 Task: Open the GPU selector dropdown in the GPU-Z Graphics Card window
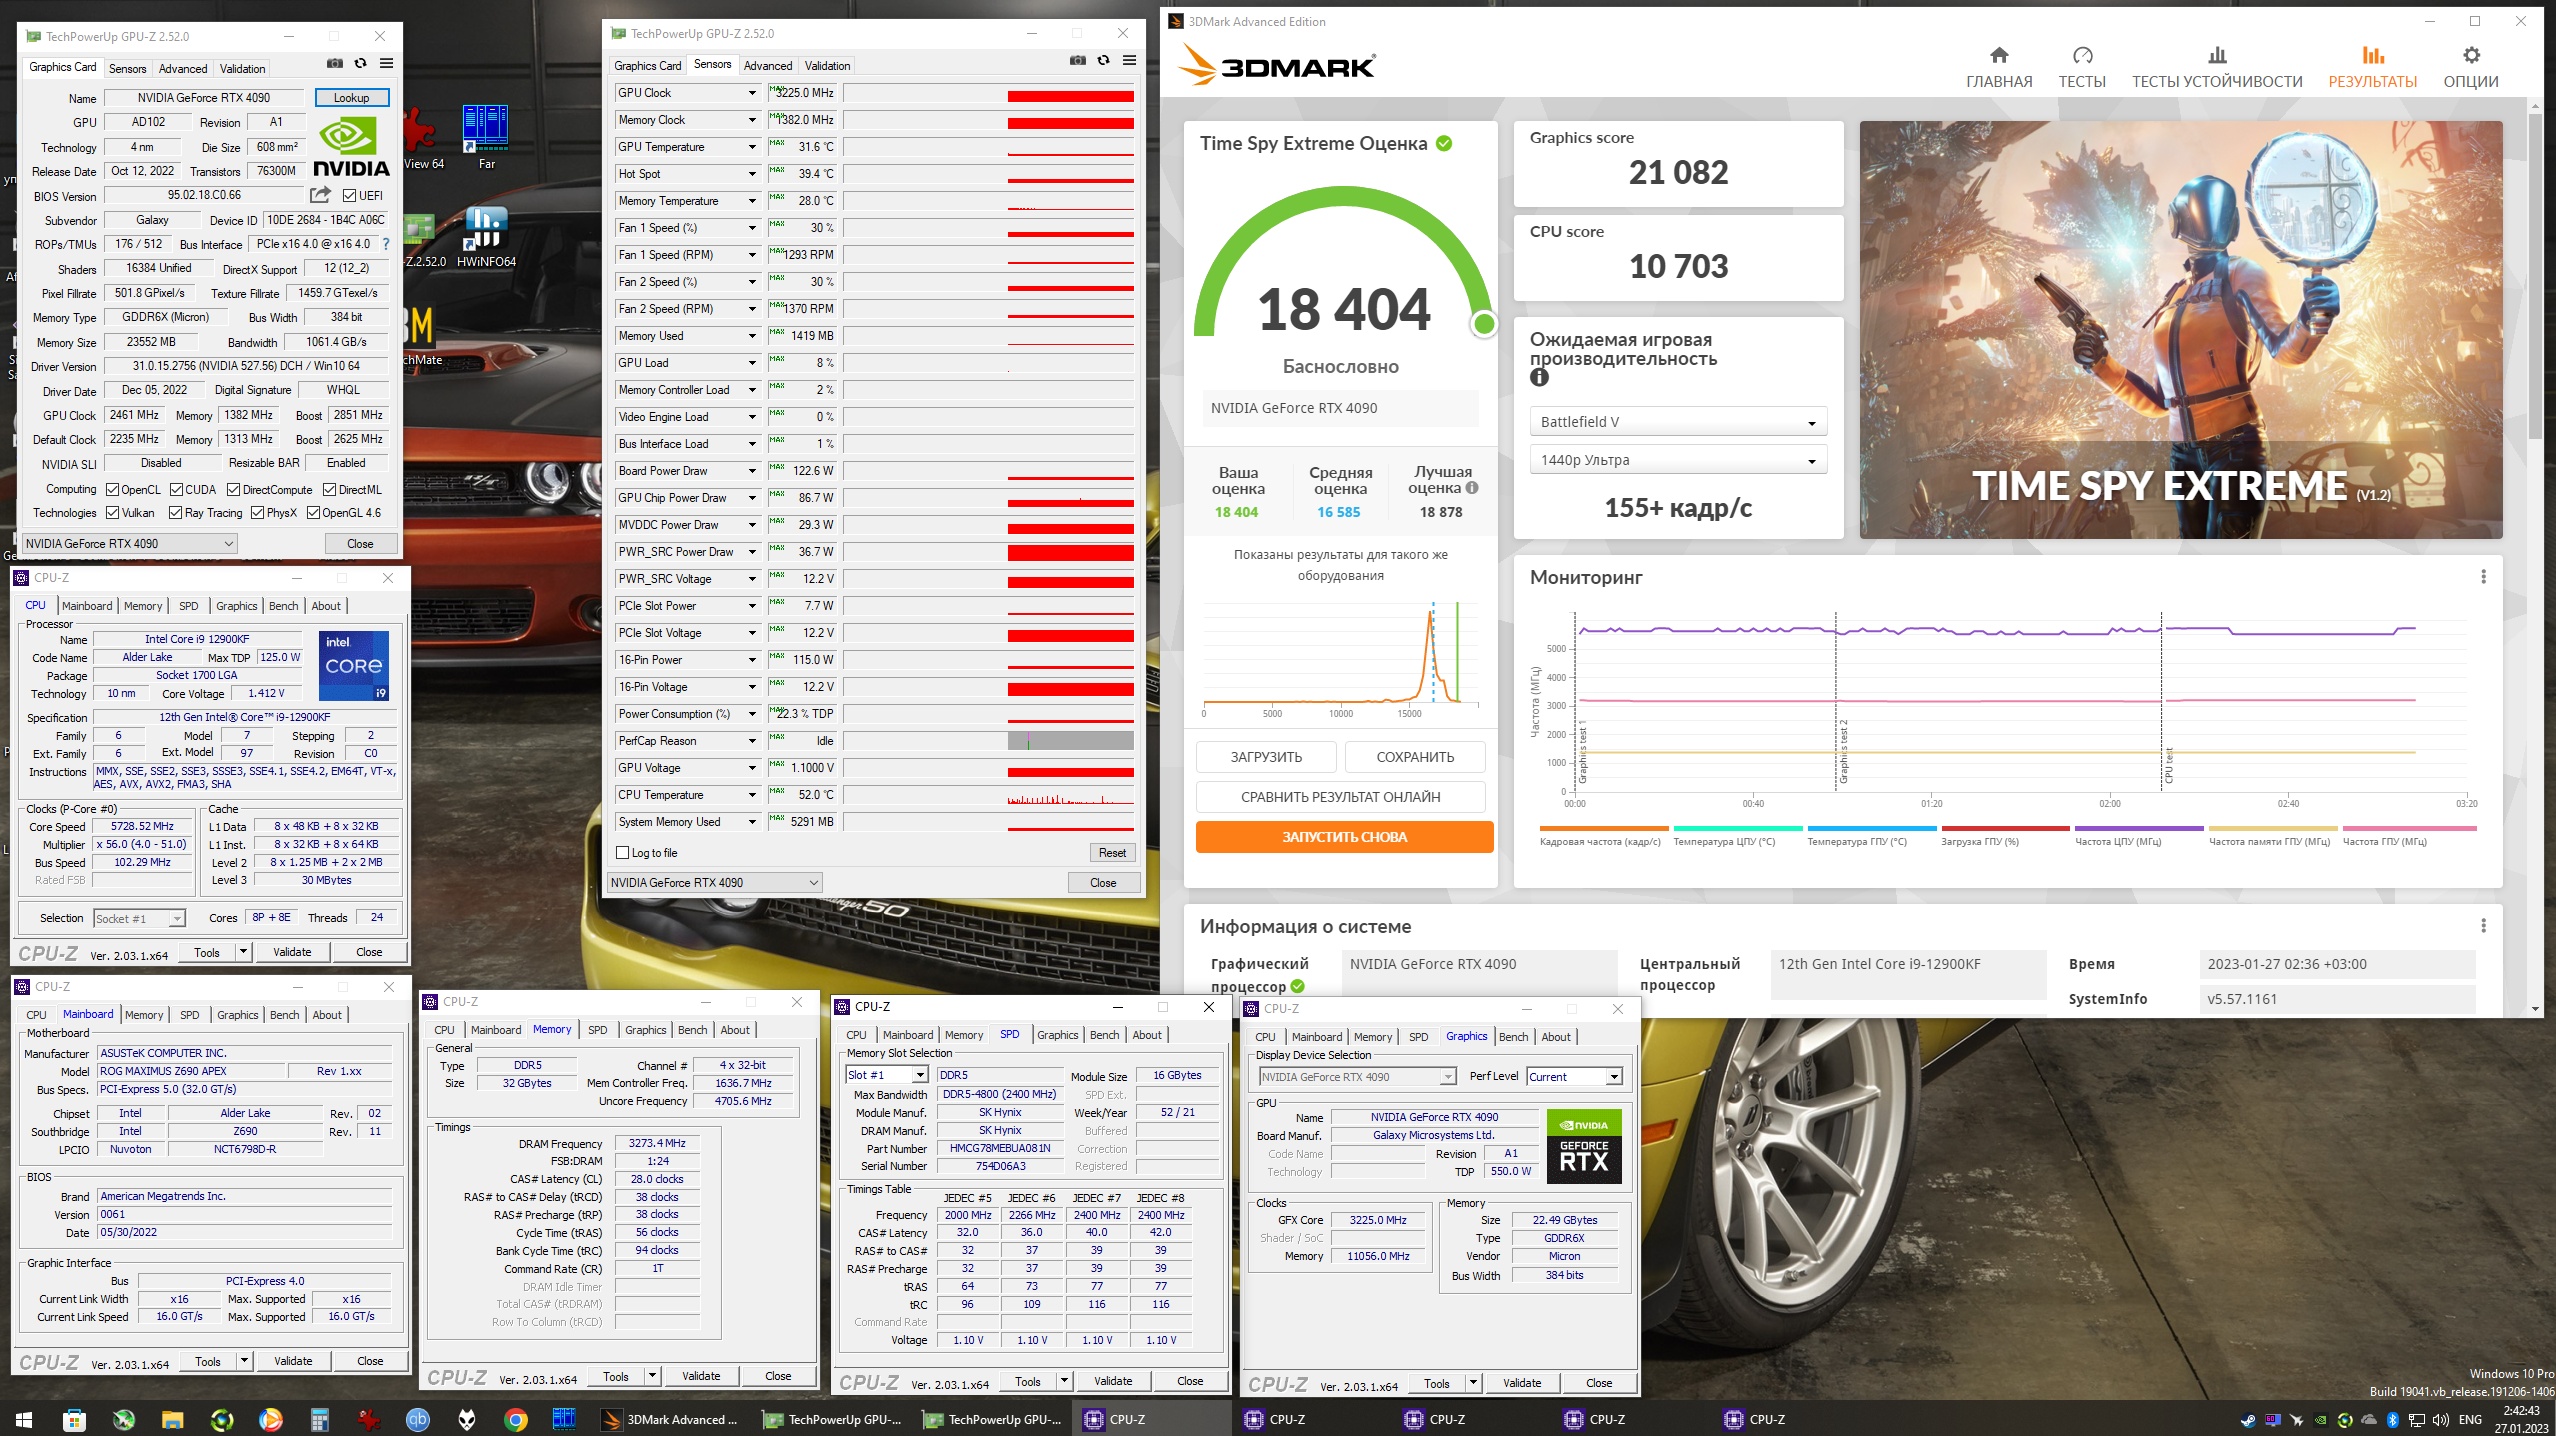pos(129,543)
